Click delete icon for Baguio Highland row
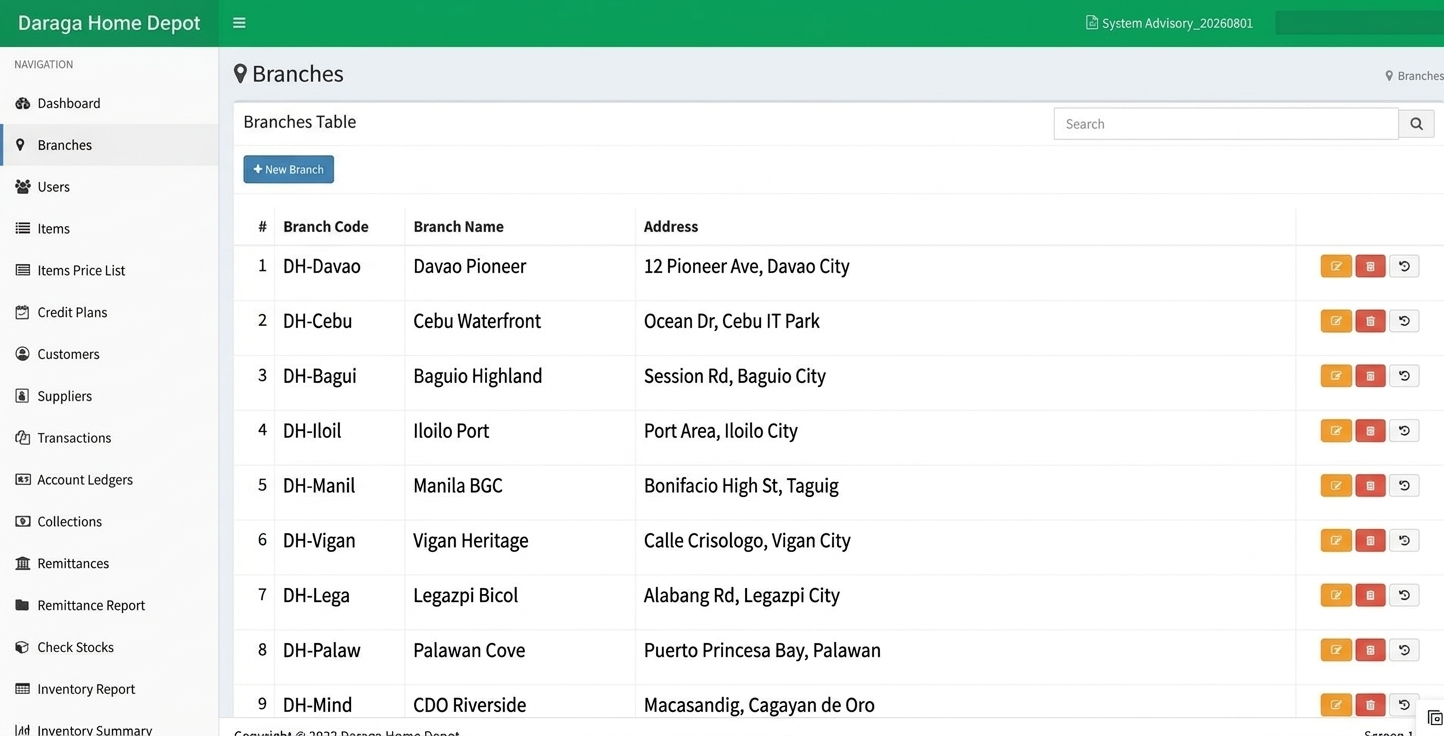 (1370, 376)
